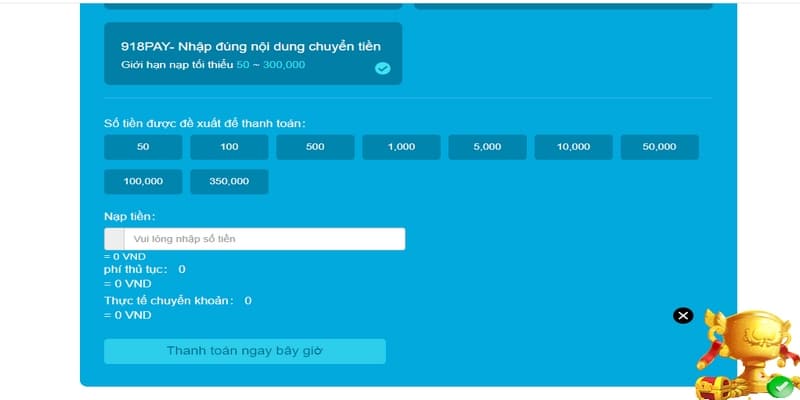800x400 pixels.
Task: Select the 100,000 suggested amount
Action: [x=143, y=182]
